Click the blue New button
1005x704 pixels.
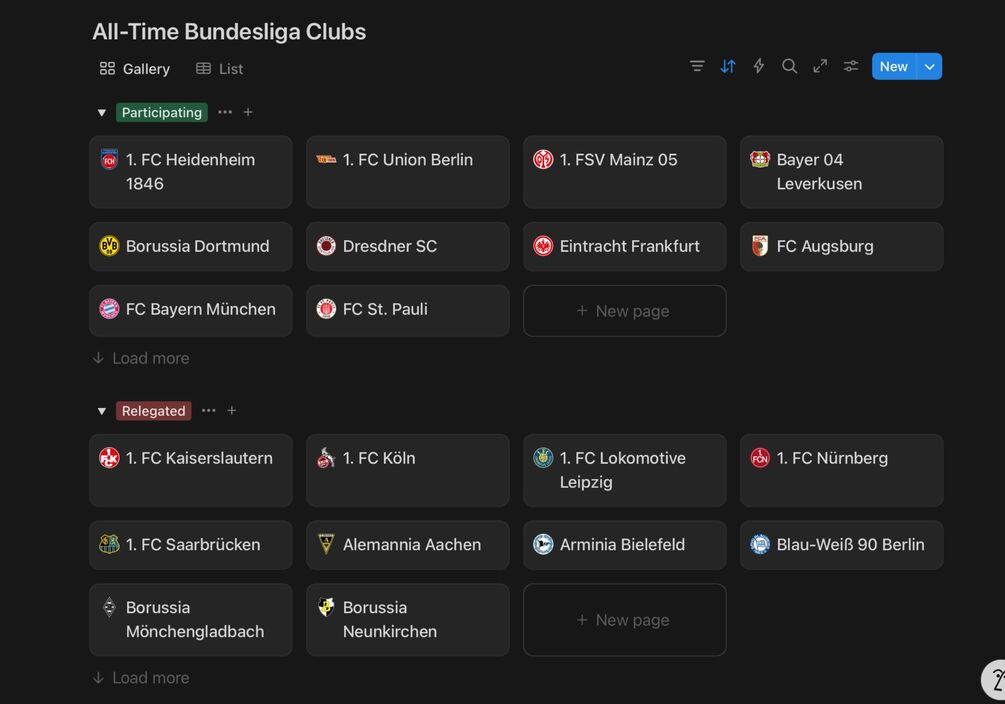coord(893,67)
